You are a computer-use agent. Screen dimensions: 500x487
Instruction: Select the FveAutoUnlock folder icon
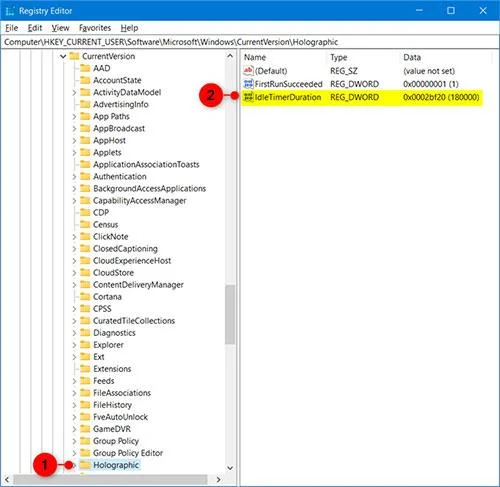pyautogui.click(x=85, y=417)
